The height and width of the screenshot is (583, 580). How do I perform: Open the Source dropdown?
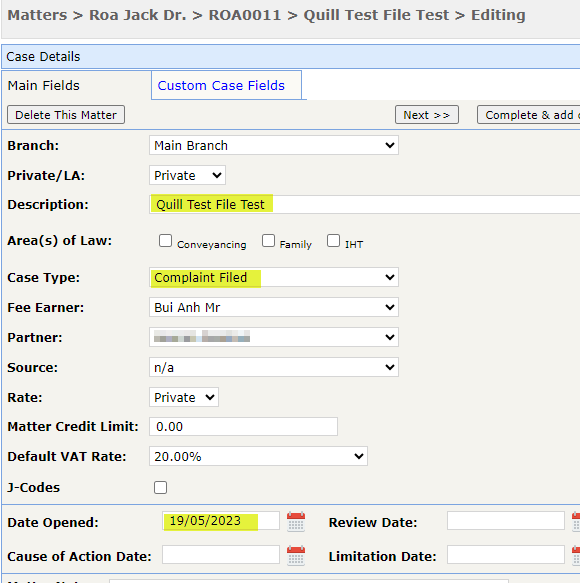coord(274,367)
